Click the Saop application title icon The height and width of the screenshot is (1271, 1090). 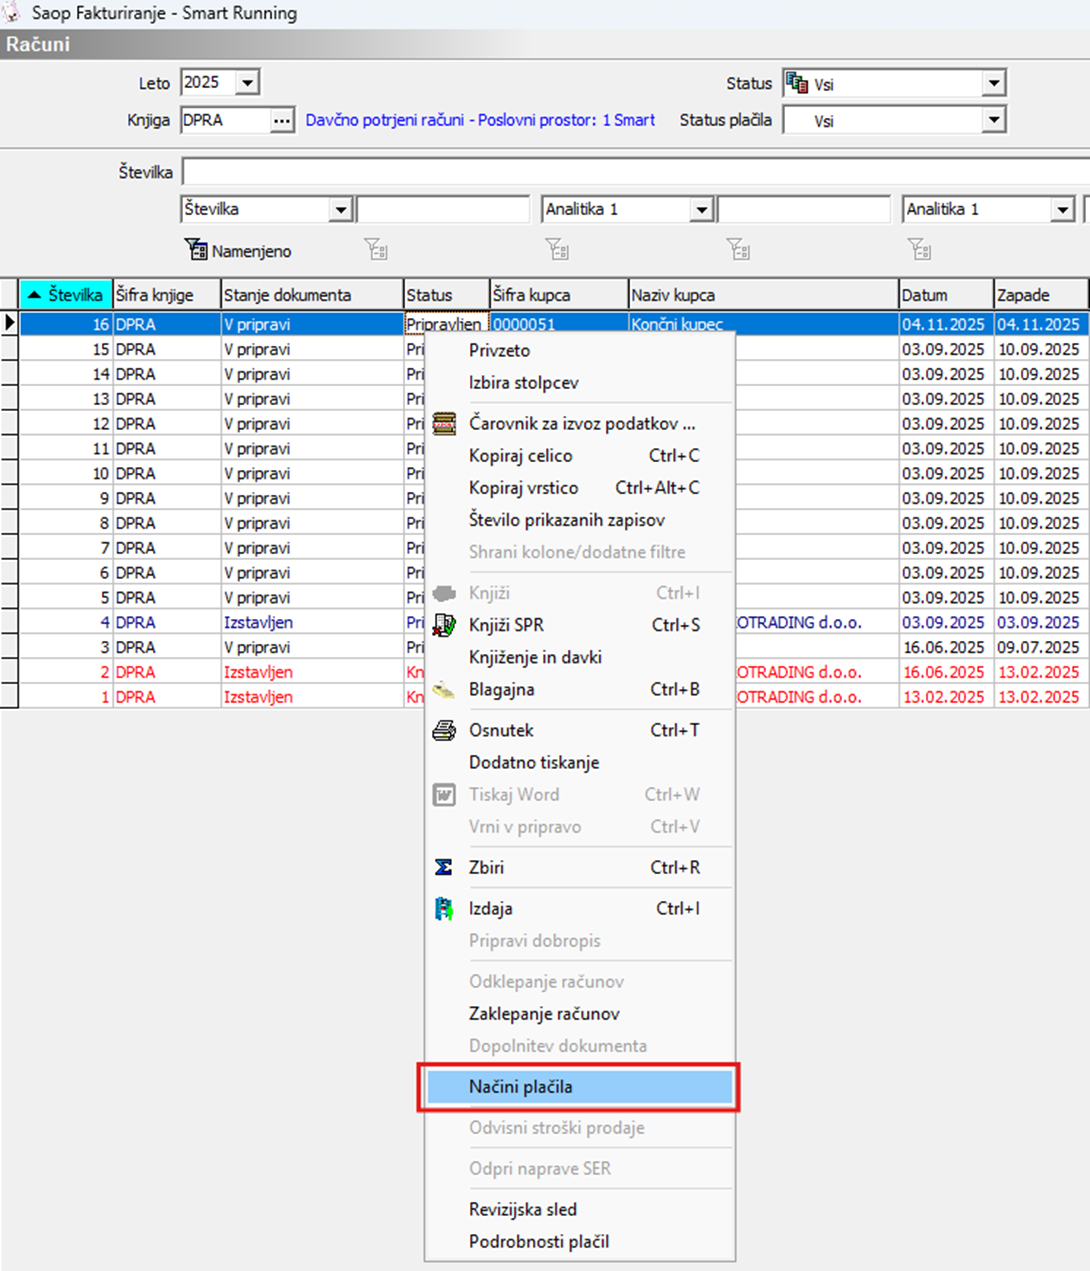point(12,13)
